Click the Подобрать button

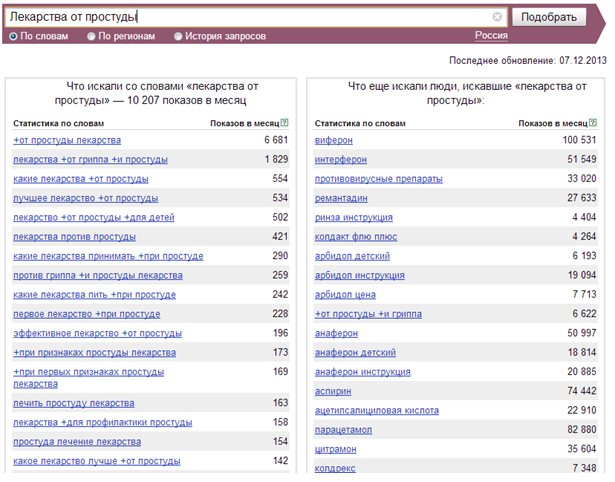[549, 17]
